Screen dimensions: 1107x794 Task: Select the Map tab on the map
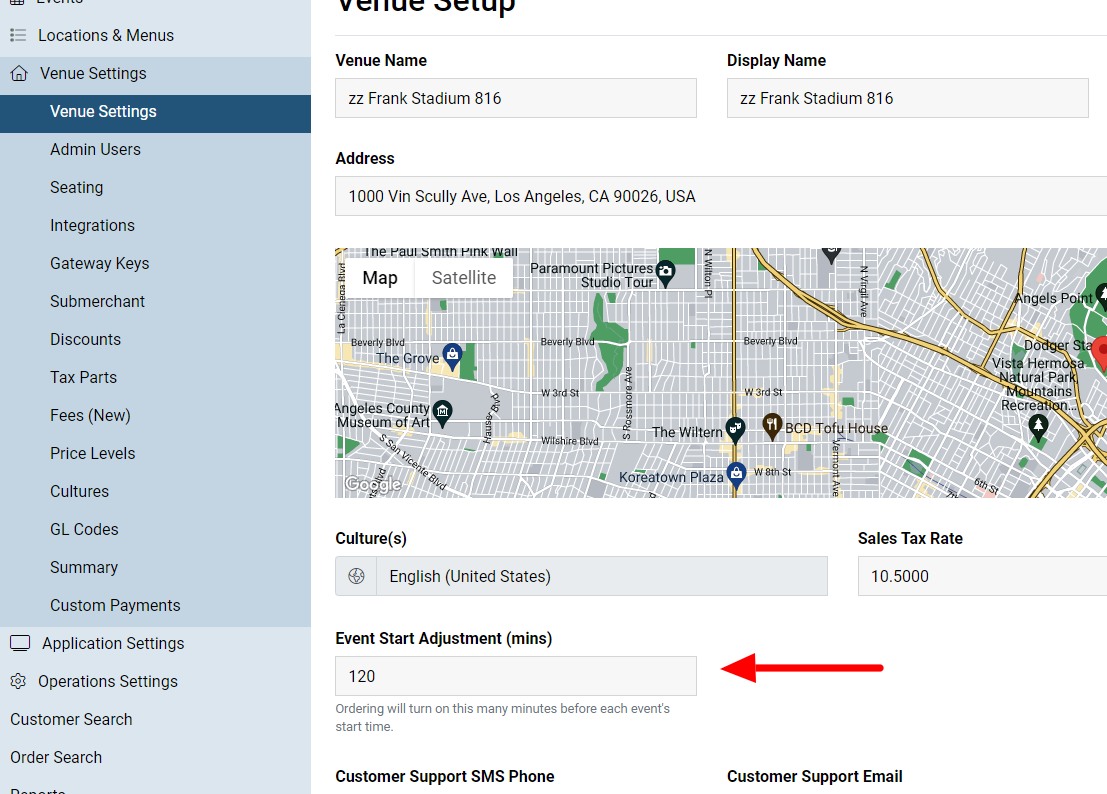pos(380,277)
